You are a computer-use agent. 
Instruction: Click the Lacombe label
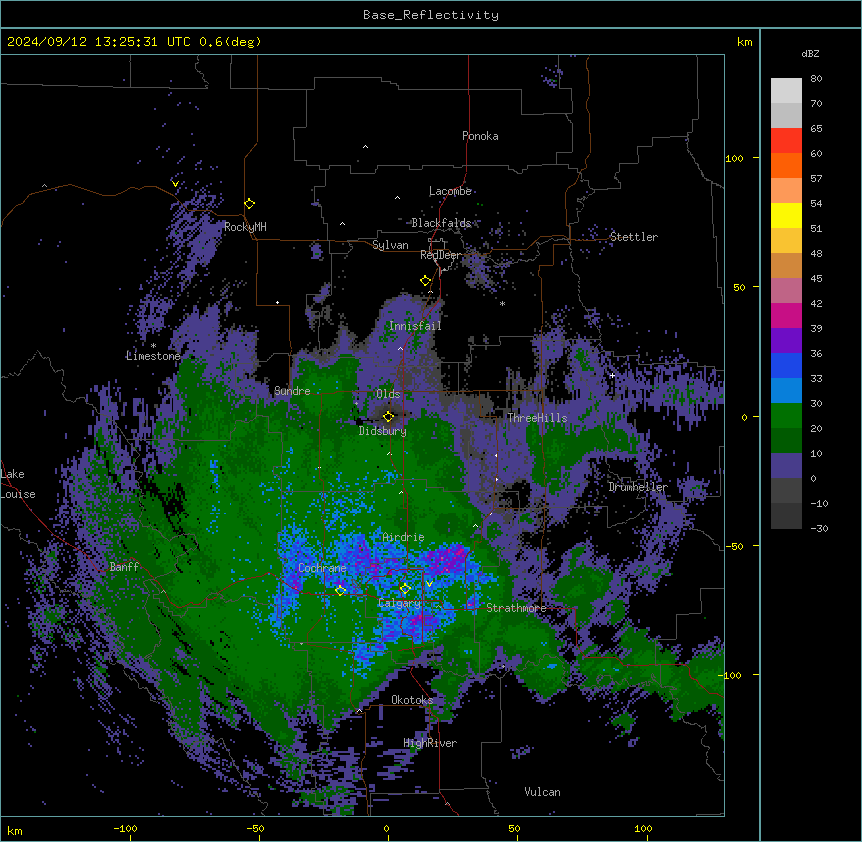pyautogui.click(x=450, y=191)
